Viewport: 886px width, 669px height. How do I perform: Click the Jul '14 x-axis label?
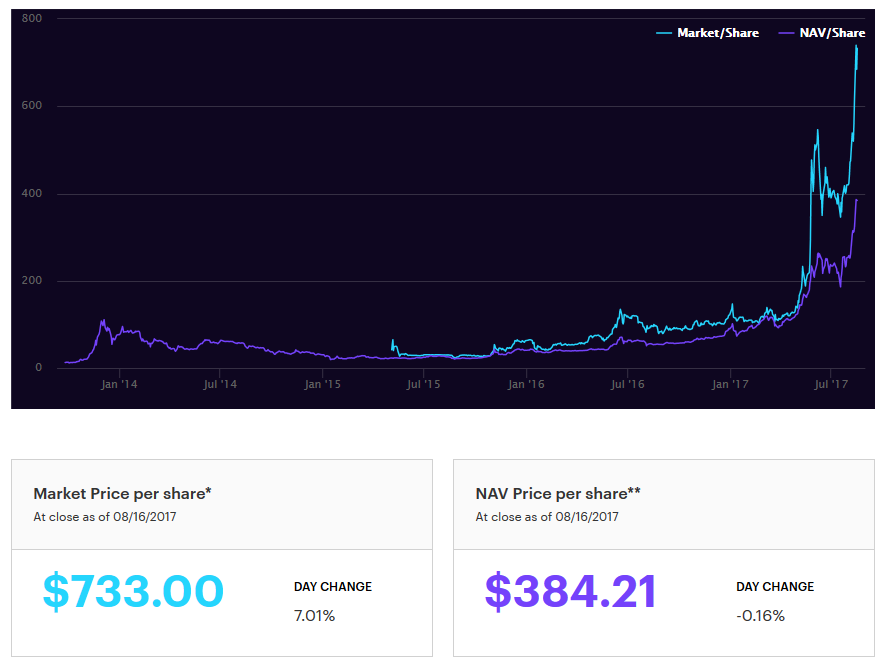[219, 384]
